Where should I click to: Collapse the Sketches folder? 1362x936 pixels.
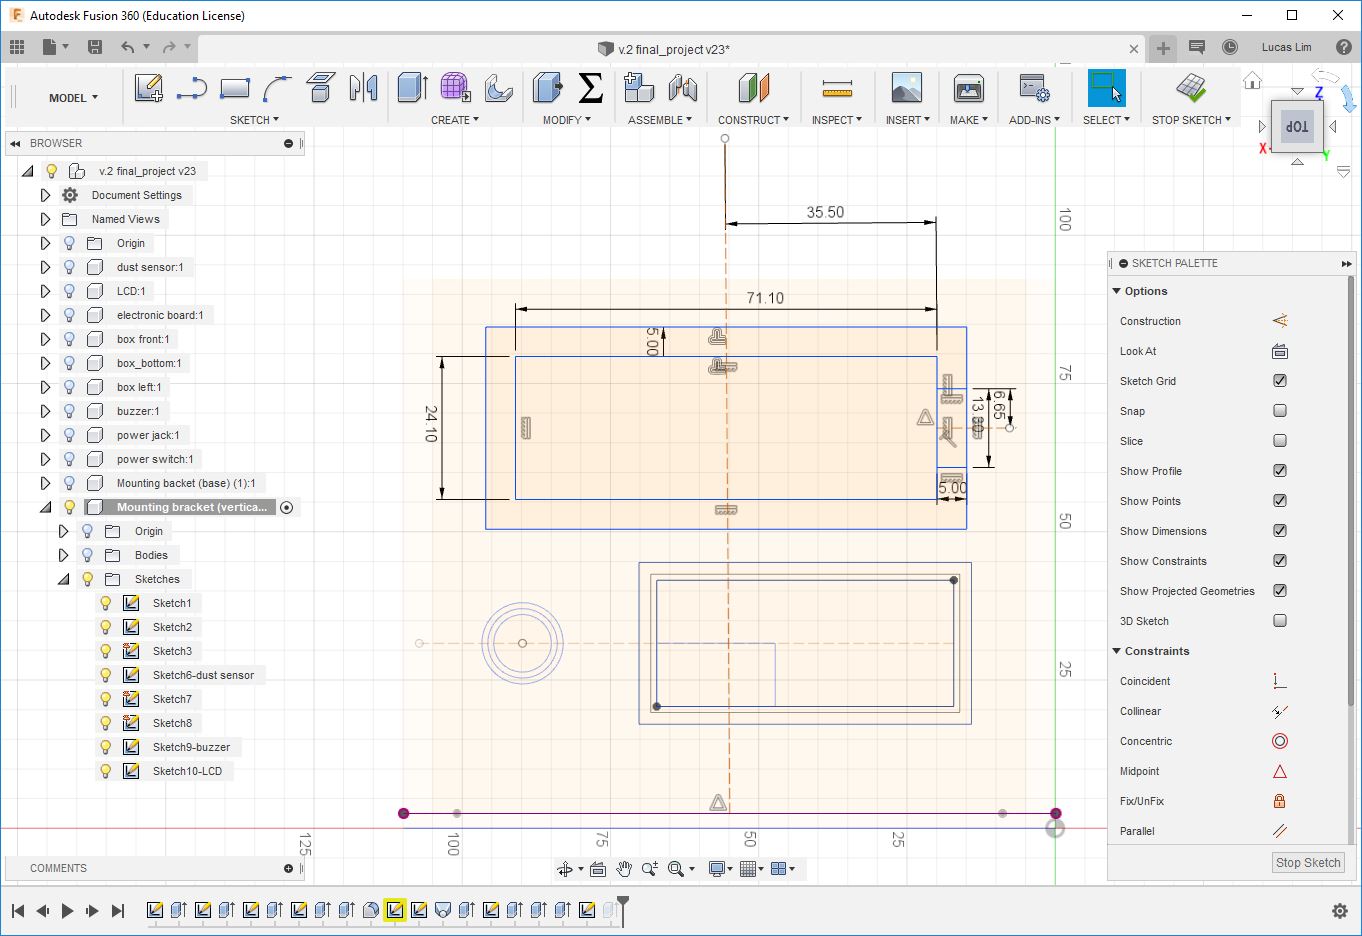(63, 579)
